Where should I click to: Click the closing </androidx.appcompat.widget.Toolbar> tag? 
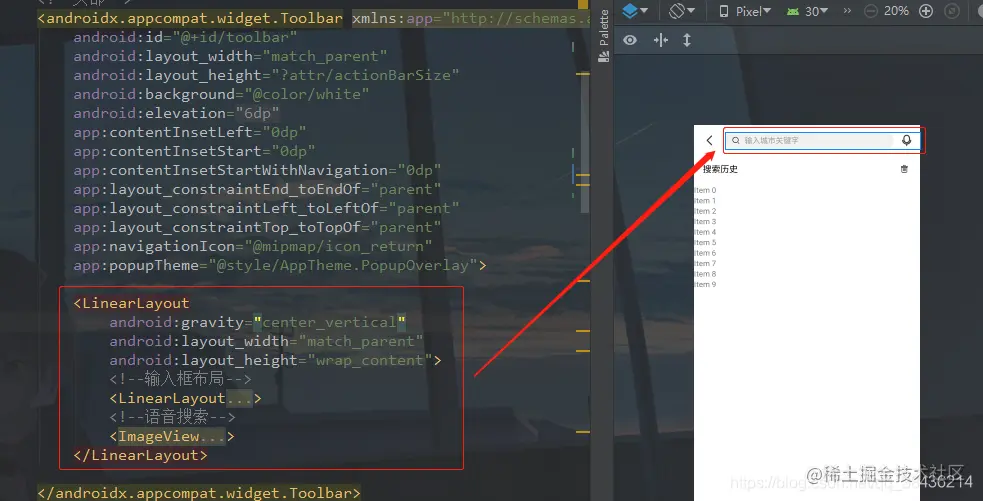point(199,493)
